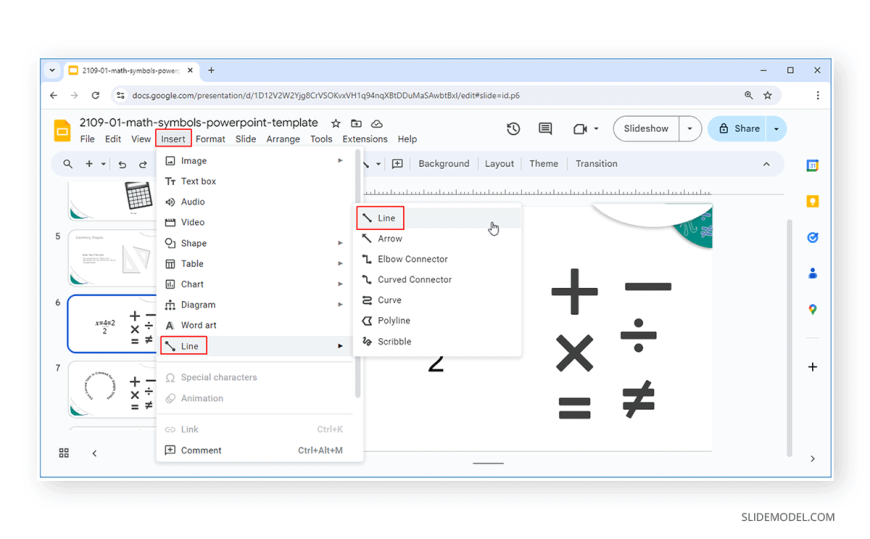The width and height of the screenshot is (870, 539).
Task: Click the move to folder icon
Action: coord(356,123)
